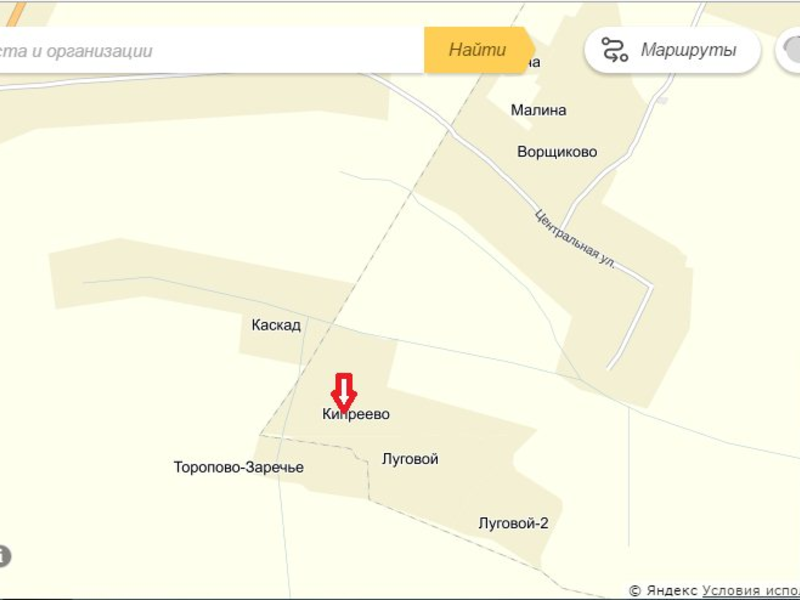Click the Торопово-Заречье map label
Image resolution: width=800 pixels, height=600 pixels.
239,467
